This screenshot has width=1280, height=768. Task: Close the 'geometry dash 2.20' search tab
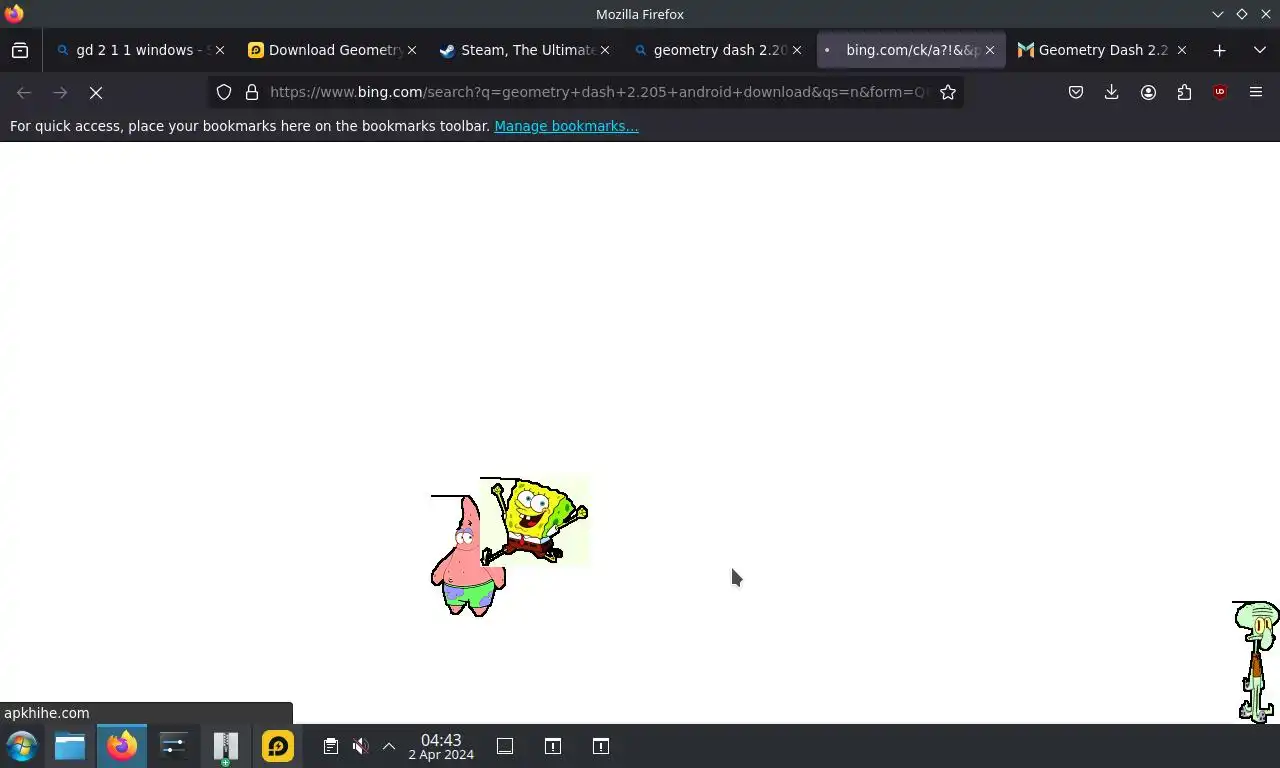pyautogui.click(x=796, y=50)
